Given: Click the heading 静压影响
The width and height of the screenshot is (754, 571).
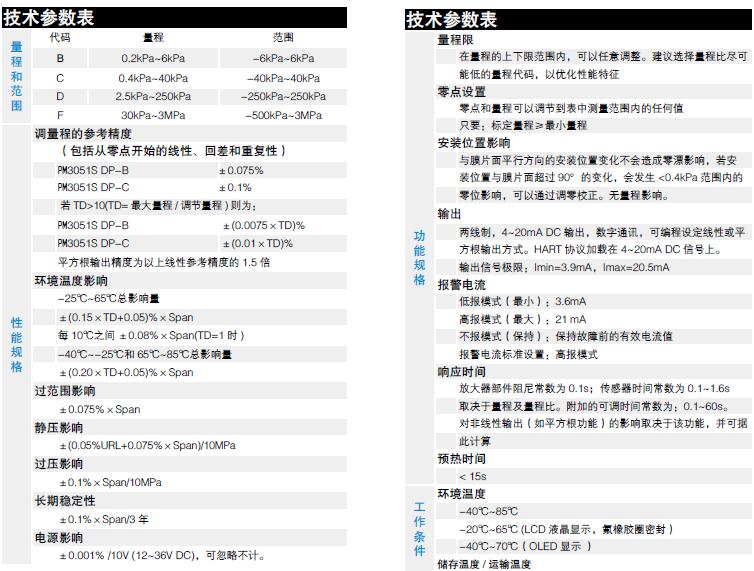Looking at the screenshot, I should coord(59,428).
